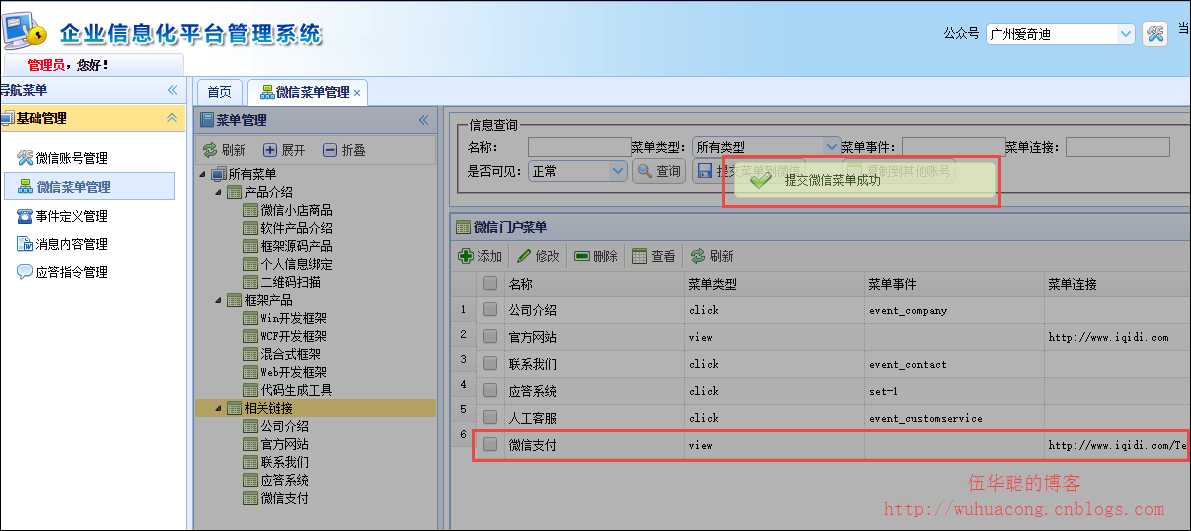Select 混合式框架 tree node
This screenshot has width=1191, height=531.
pyautogui.click(x=283, y=354)
